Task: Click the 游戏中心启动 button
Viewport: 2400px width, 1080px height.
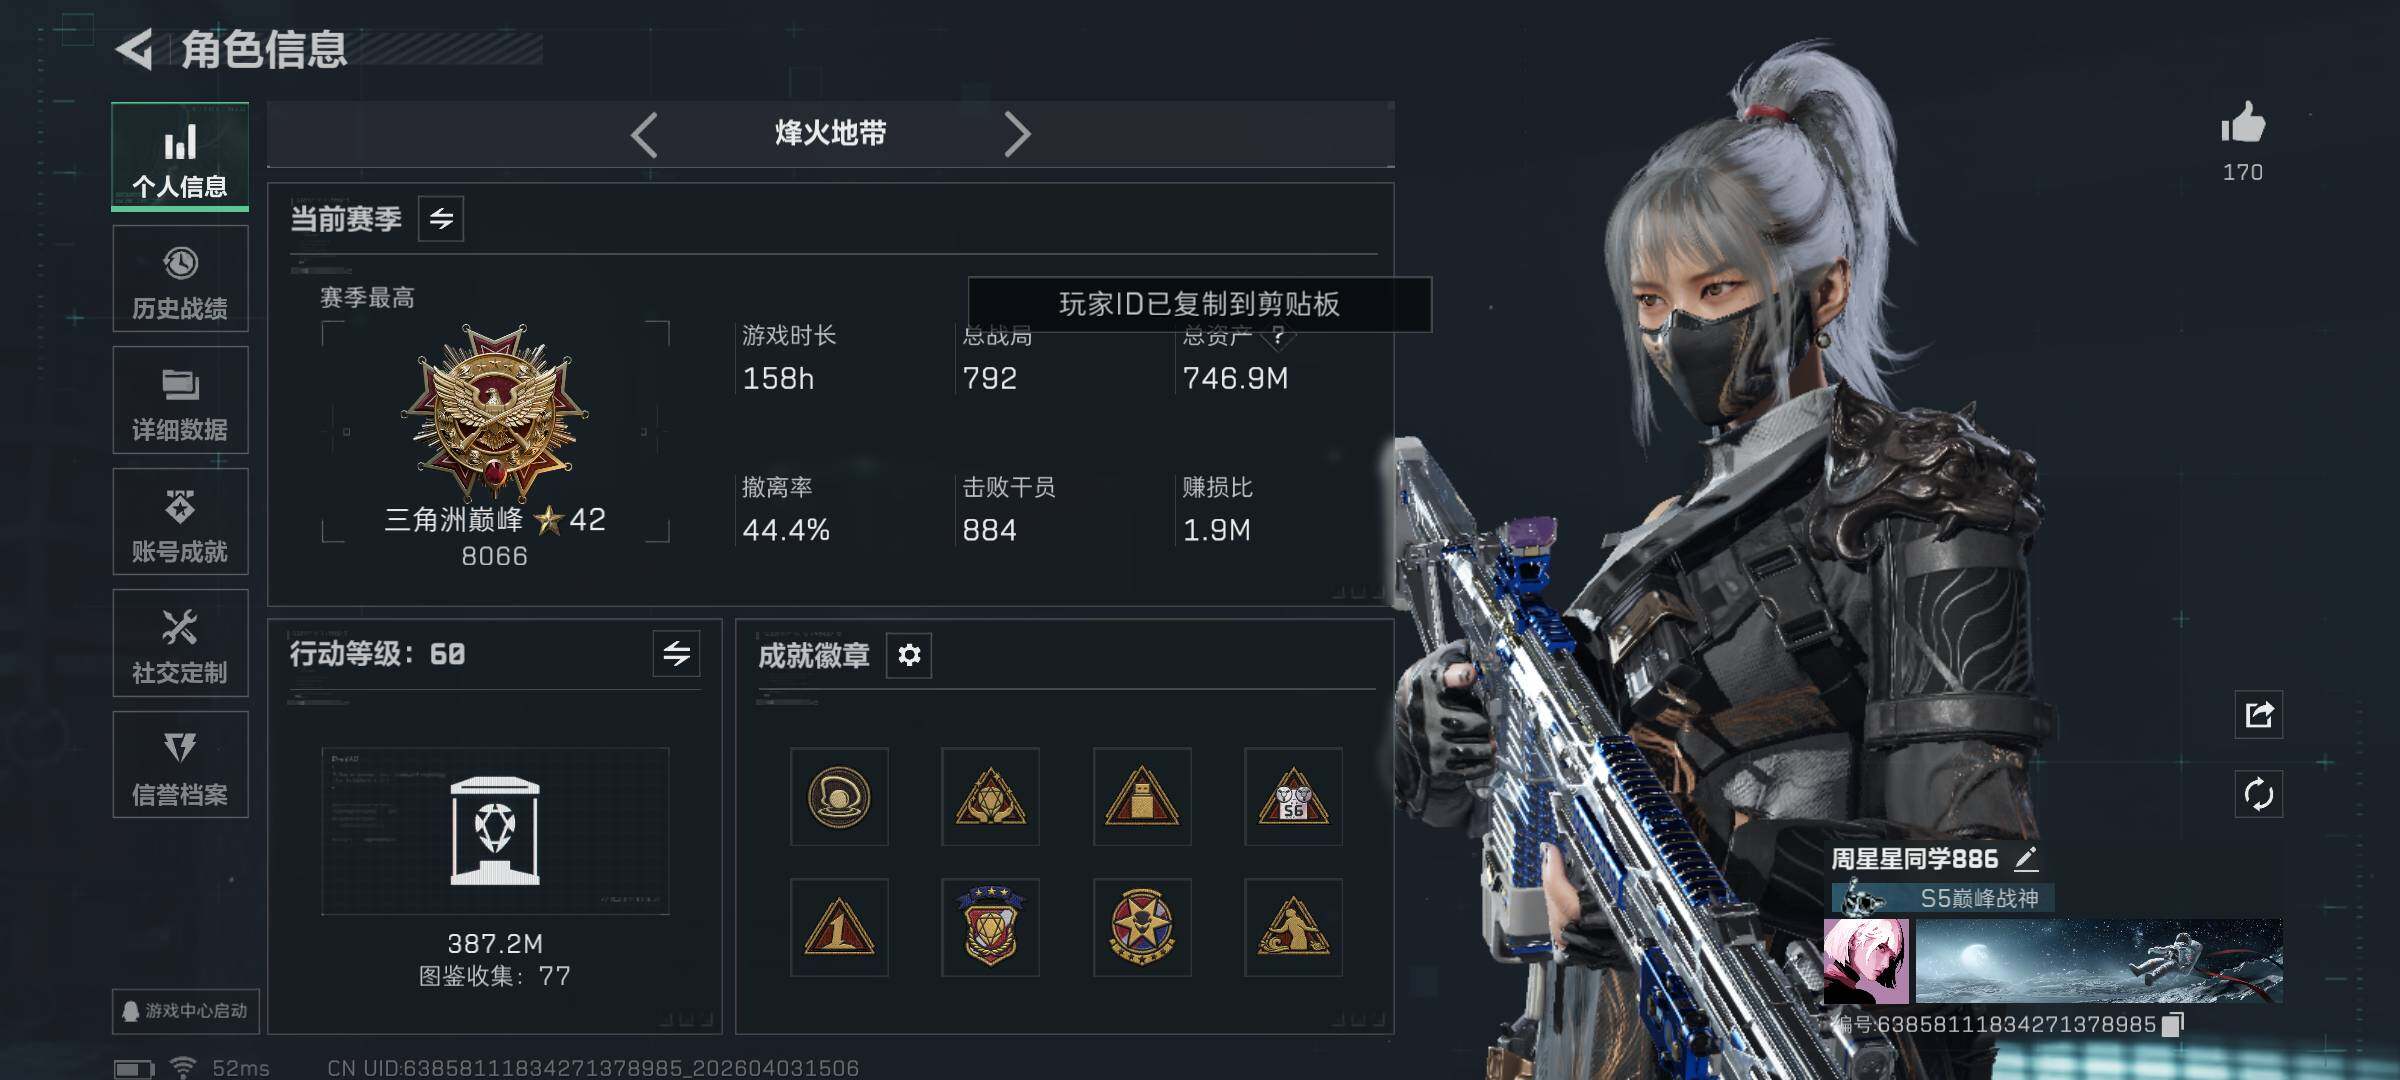Action: click(186, 1011)
